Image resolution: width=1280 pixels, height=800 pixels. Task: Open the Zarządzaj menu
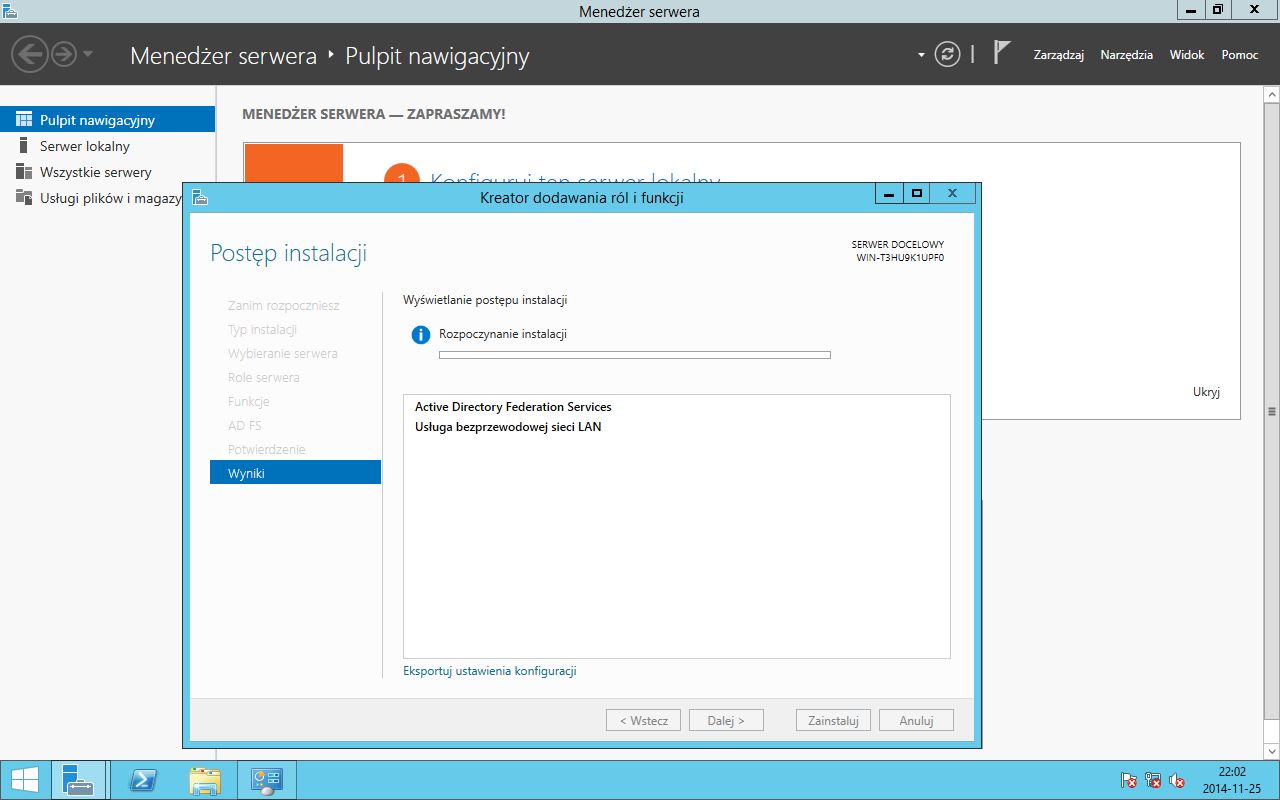pos(1059,55)
